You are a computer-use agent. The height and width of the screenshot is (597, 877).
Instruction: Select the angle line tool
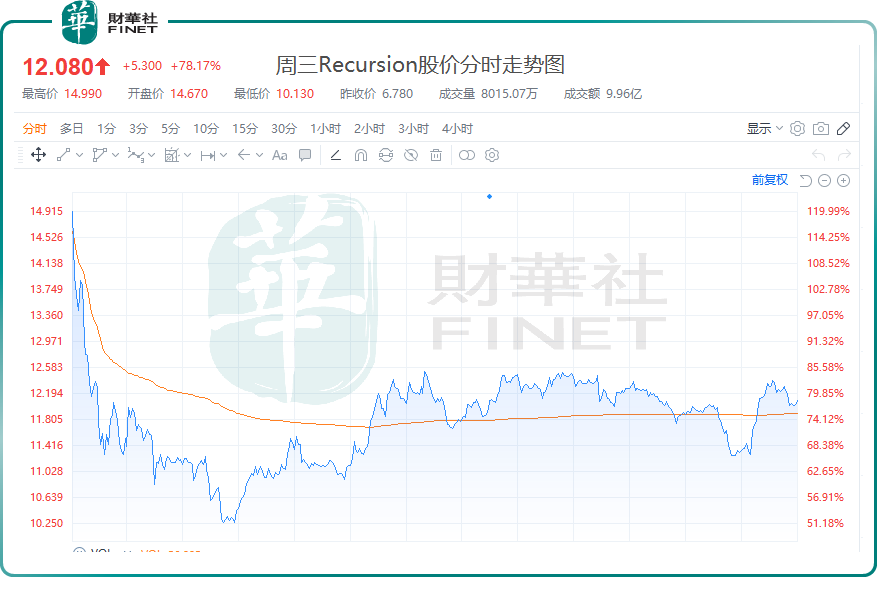[336, 155]
